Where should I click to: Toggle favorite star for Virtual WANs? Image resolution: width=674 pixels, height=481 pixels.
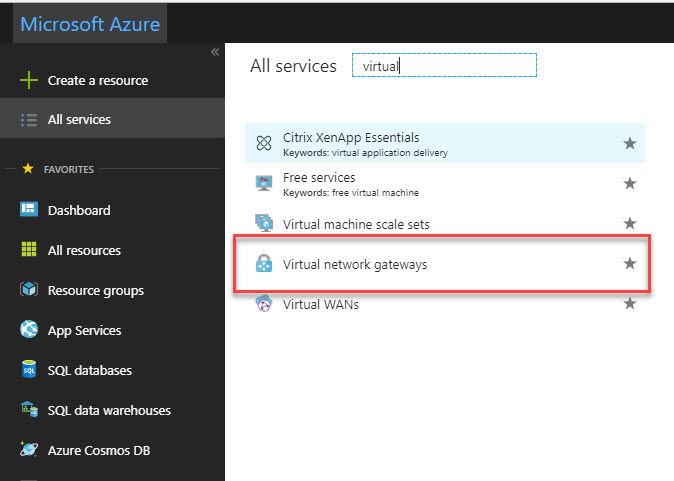[x=630, y=303]
